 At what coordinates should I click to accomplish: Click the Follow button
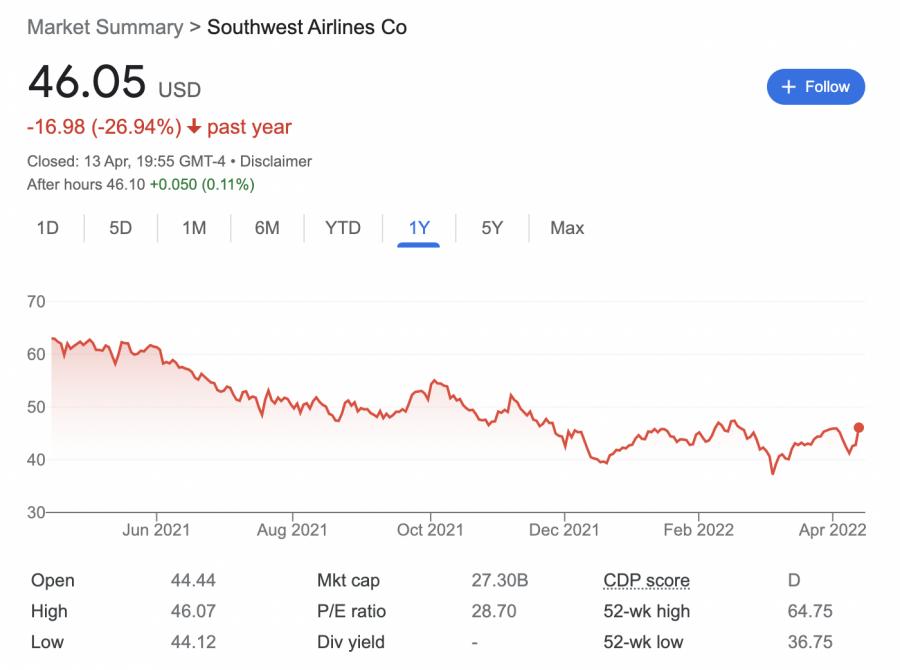tap(815, 87)
